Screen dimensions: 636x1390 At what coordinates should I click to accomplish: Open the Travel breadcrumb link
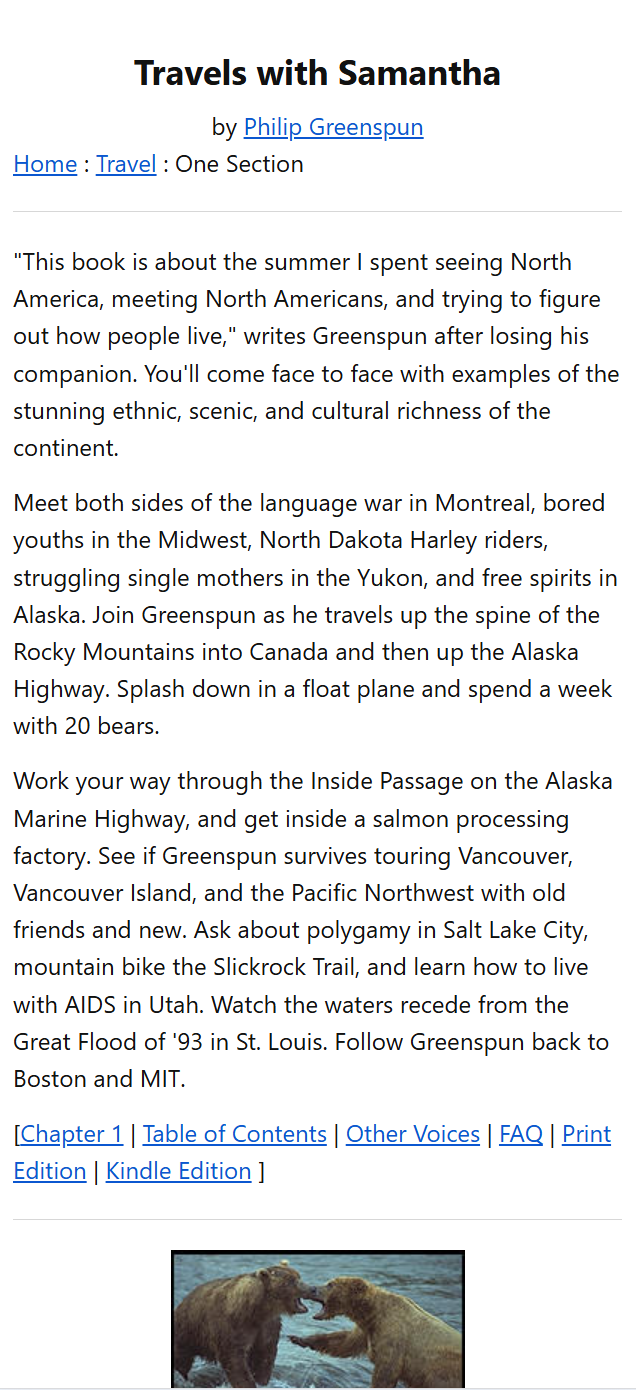coord(126,164)
